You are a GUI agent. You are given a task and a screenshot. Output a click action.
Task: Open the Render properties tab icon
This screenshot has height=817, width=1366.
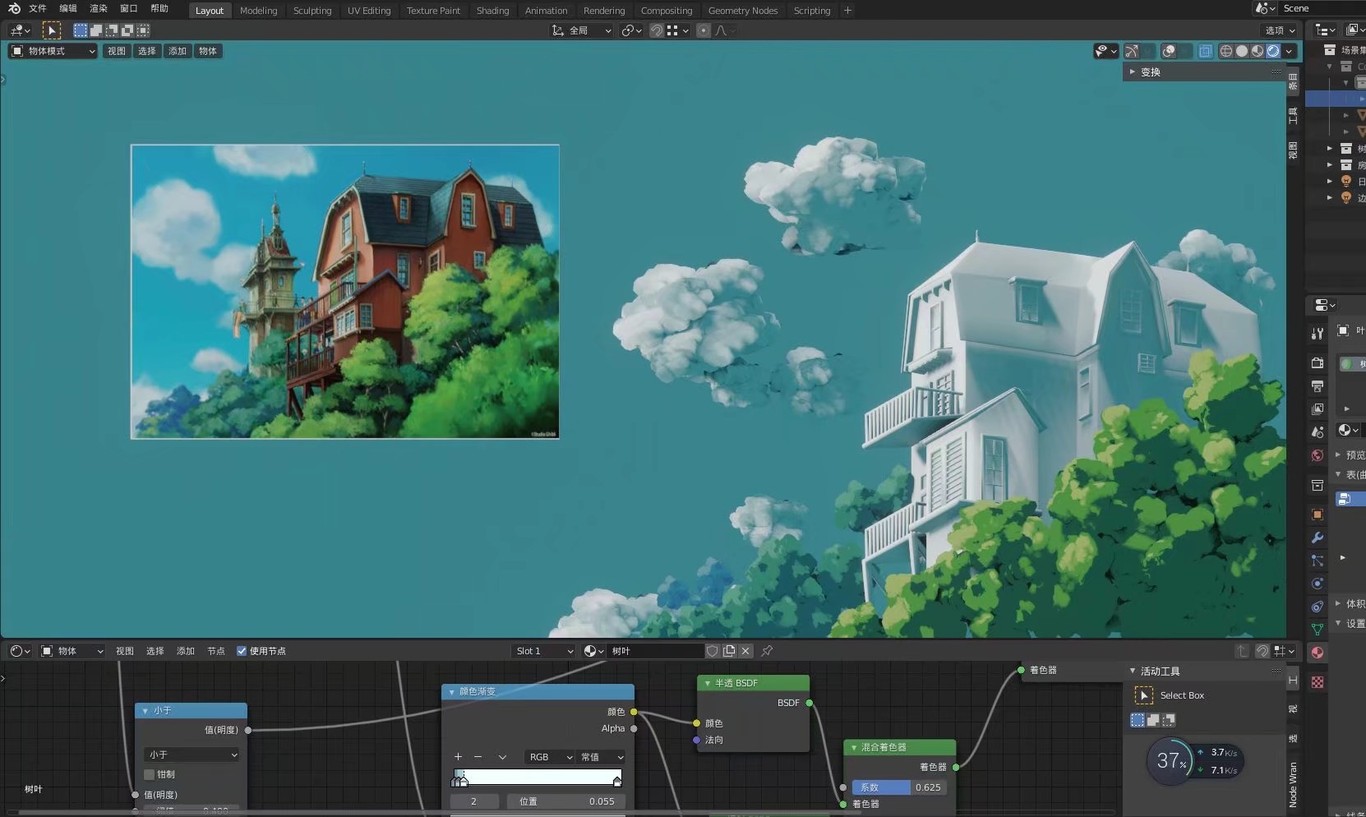1317,362
